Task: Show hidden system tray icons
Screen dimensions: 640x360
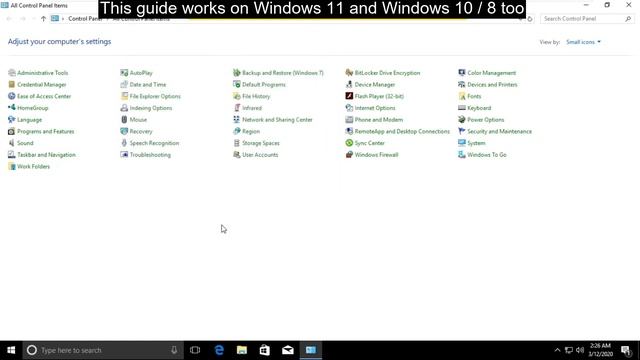Action: coord(557,350)
